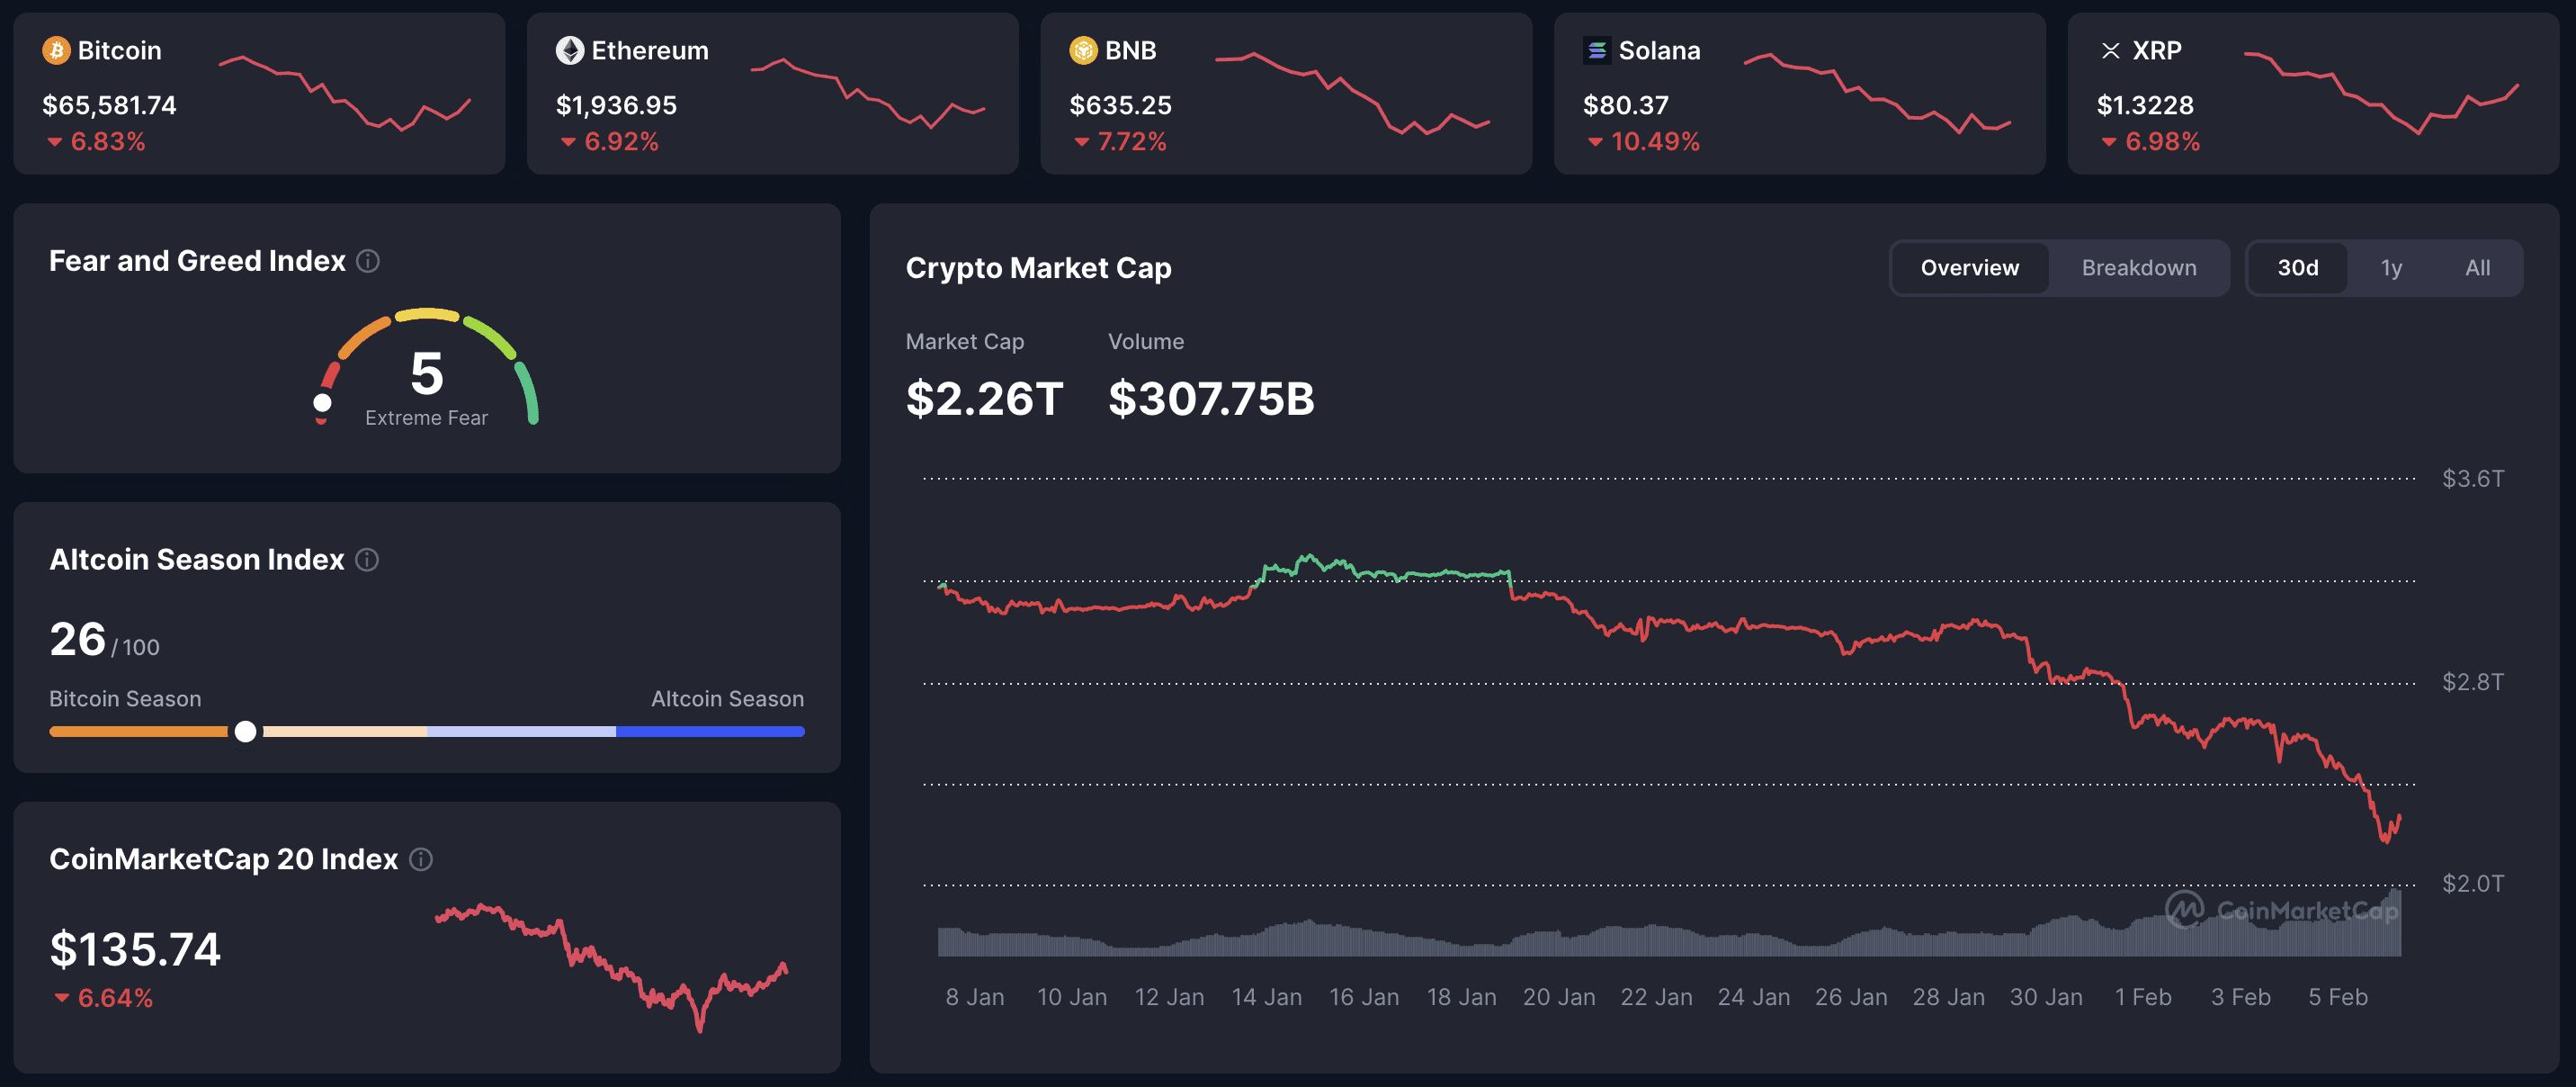Select the Overview view

pos(1968,267)
